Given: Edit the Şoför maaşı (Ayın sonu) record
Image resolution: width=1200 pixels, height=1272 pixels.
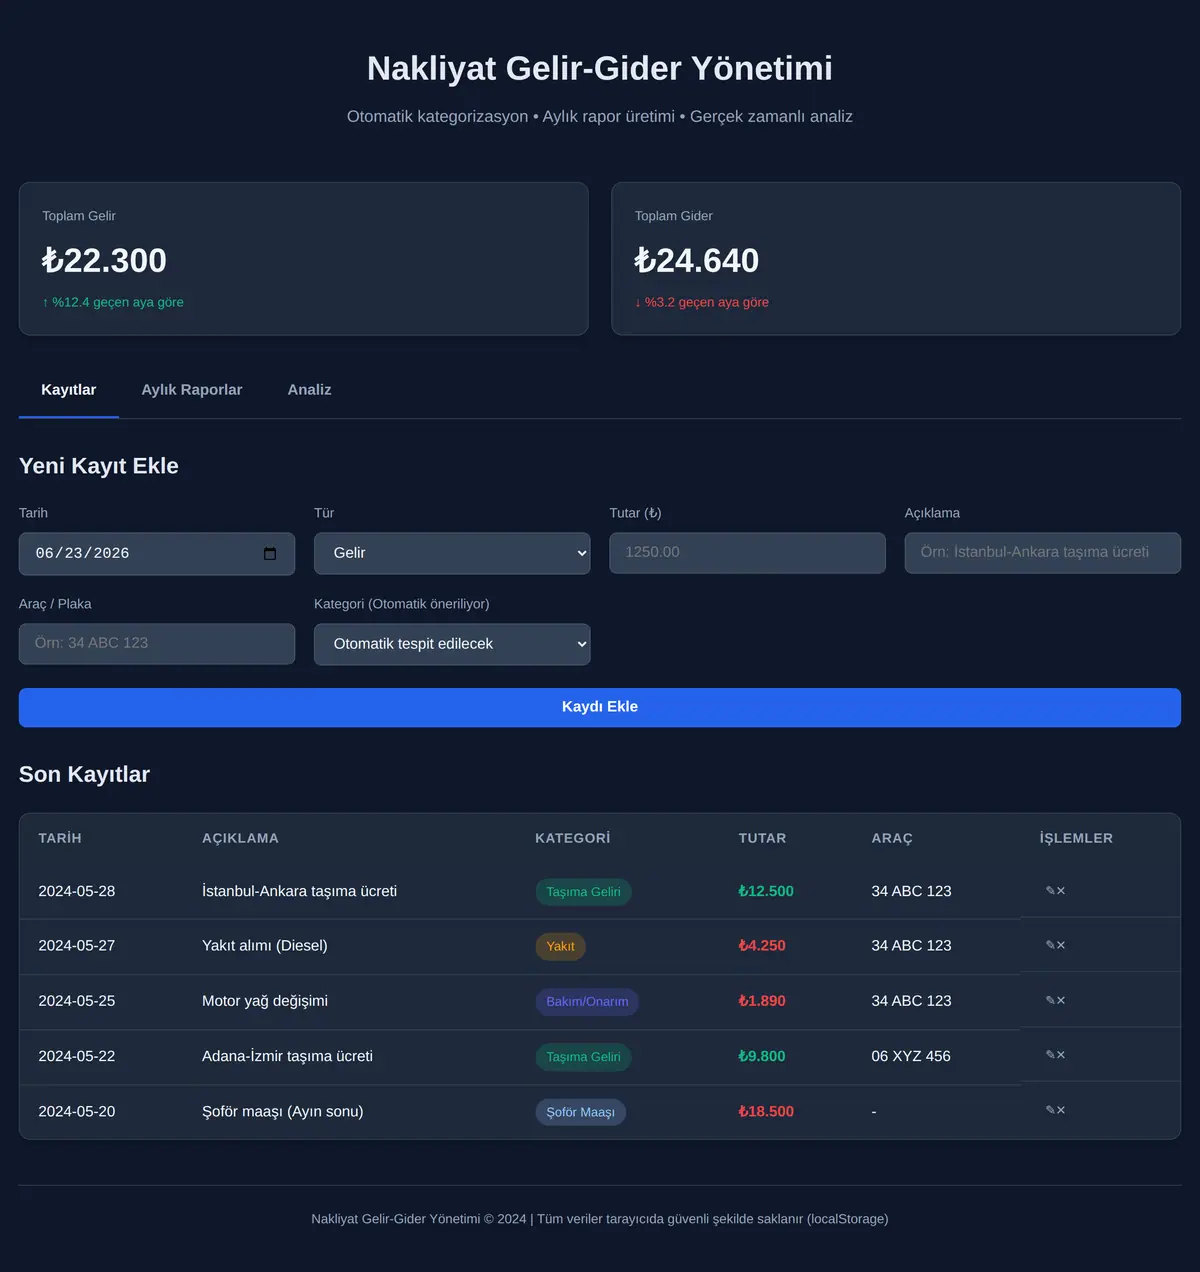Looking at the screenshot, I should (x=1050, y=1110).
